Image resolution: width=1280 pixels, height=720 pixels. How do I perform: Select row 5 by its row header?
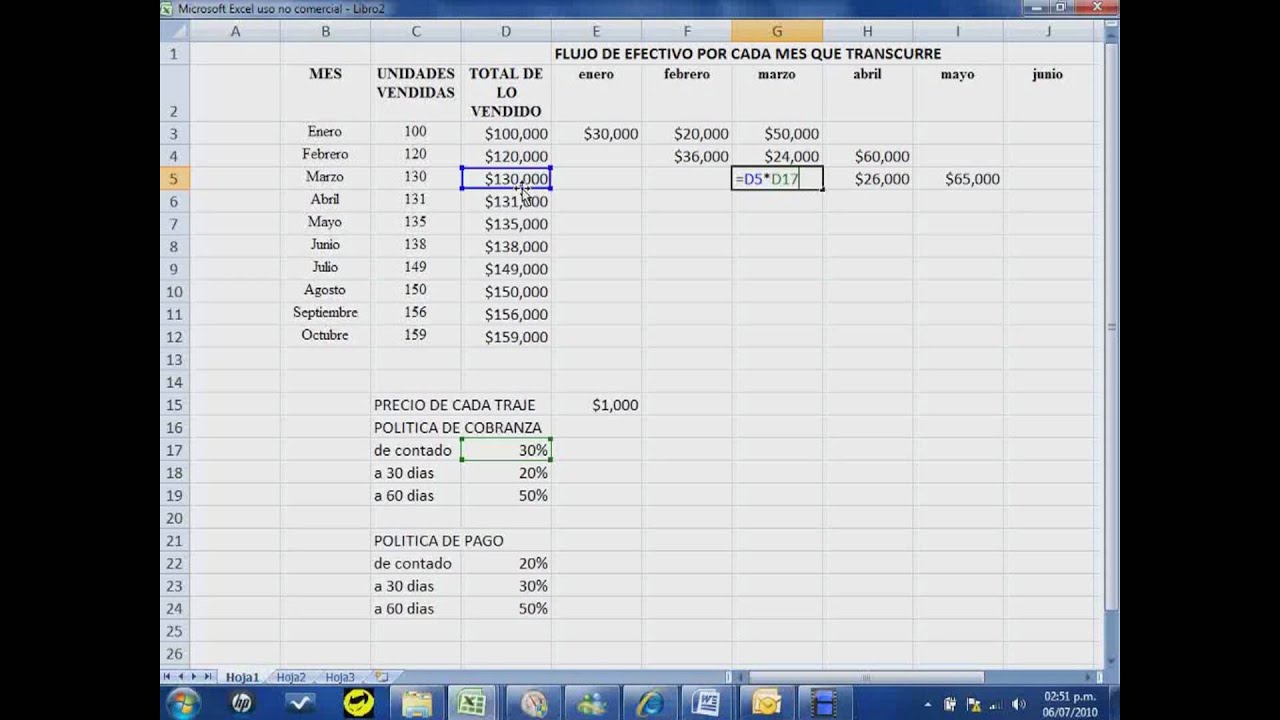tap(175, 179)
